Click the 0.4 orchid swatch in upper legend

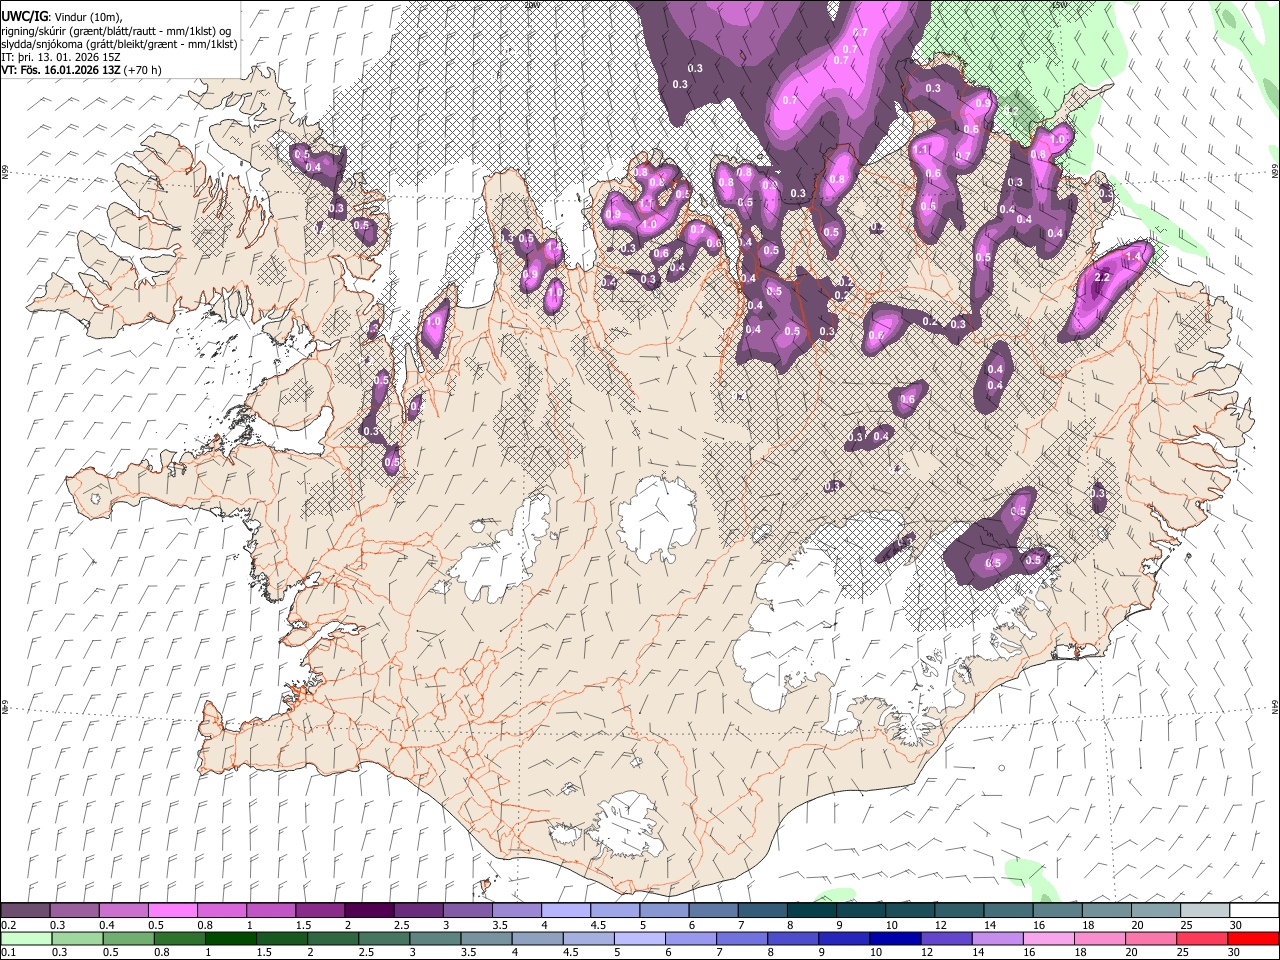pos(123,911)
